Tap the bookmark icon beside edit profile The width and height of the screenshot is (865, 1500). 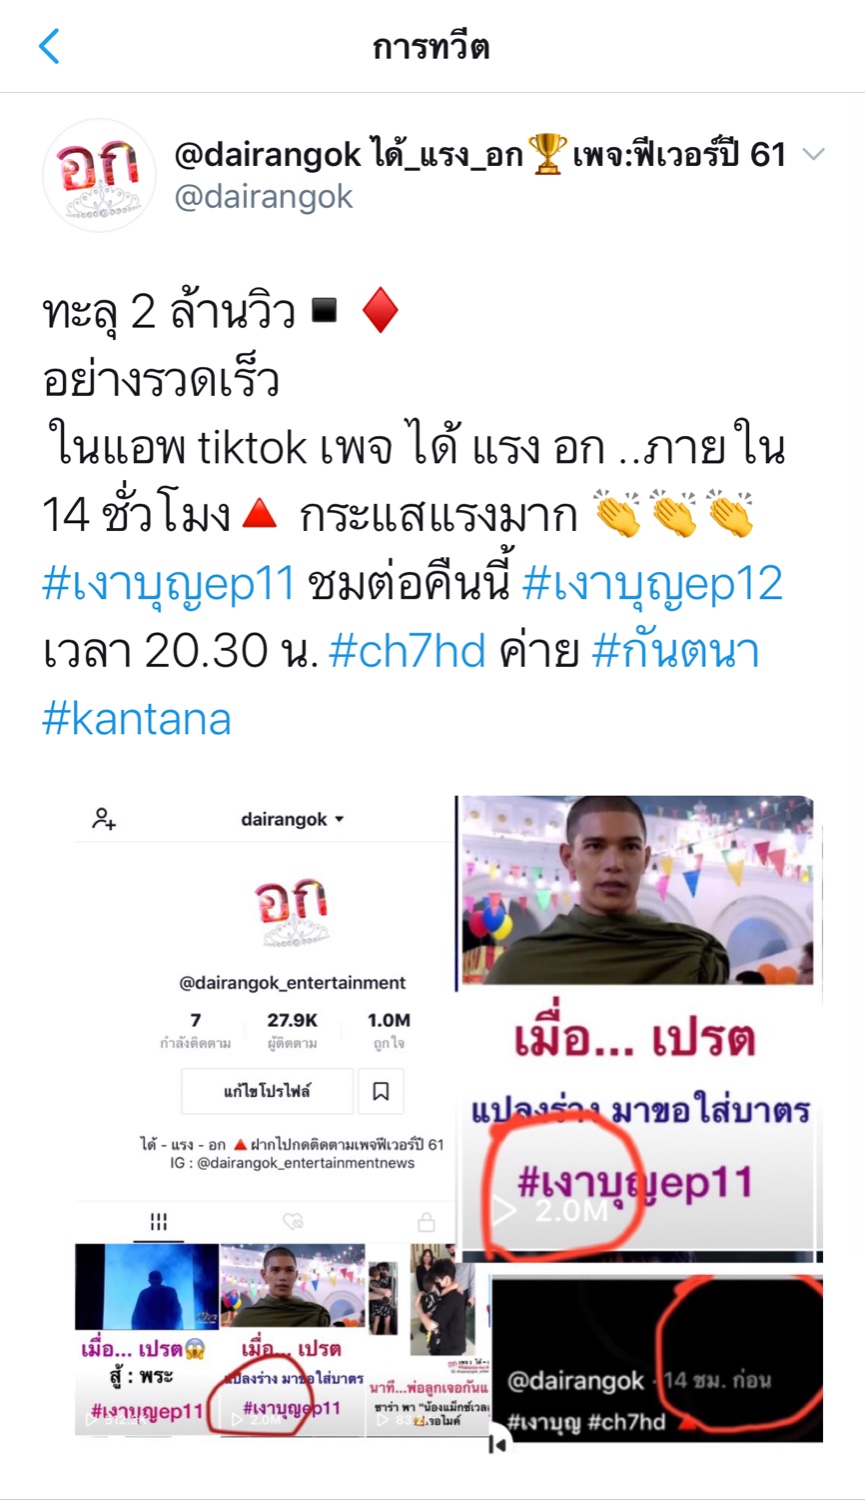tap(381, 1091)
